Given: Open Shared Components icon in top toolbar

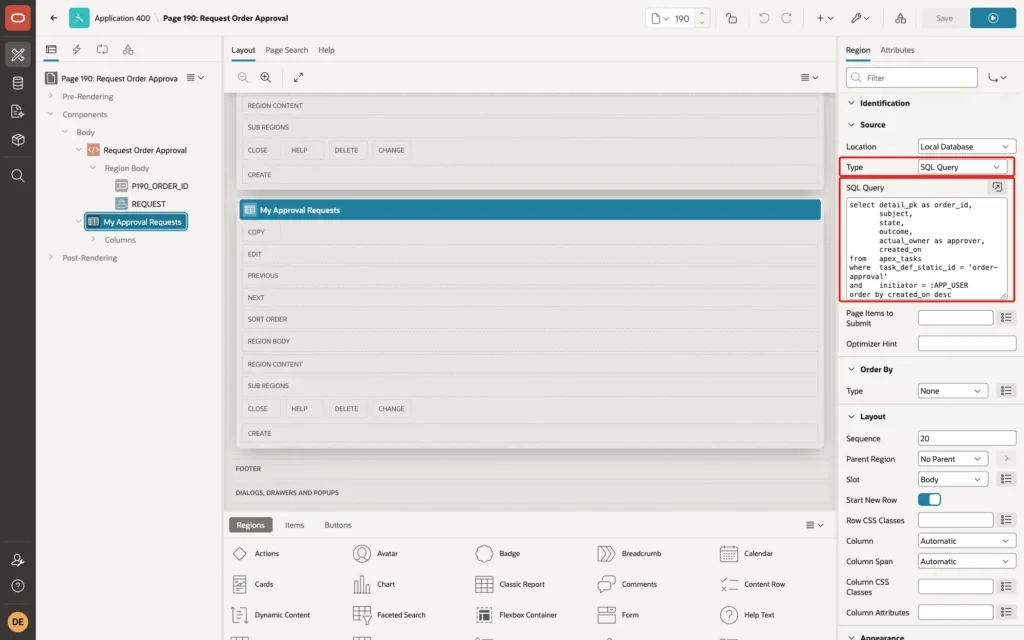Looking at the screenshot, I should pos(900,18).
